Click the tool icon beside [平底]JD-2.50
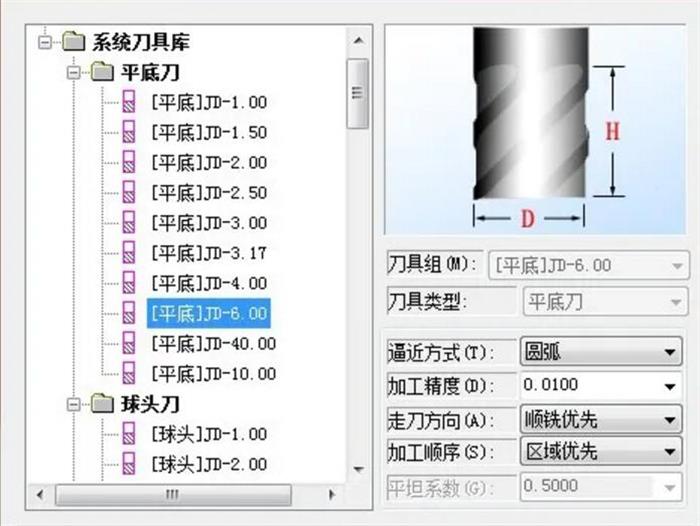700x526 pixels. [x=129, y=192]
